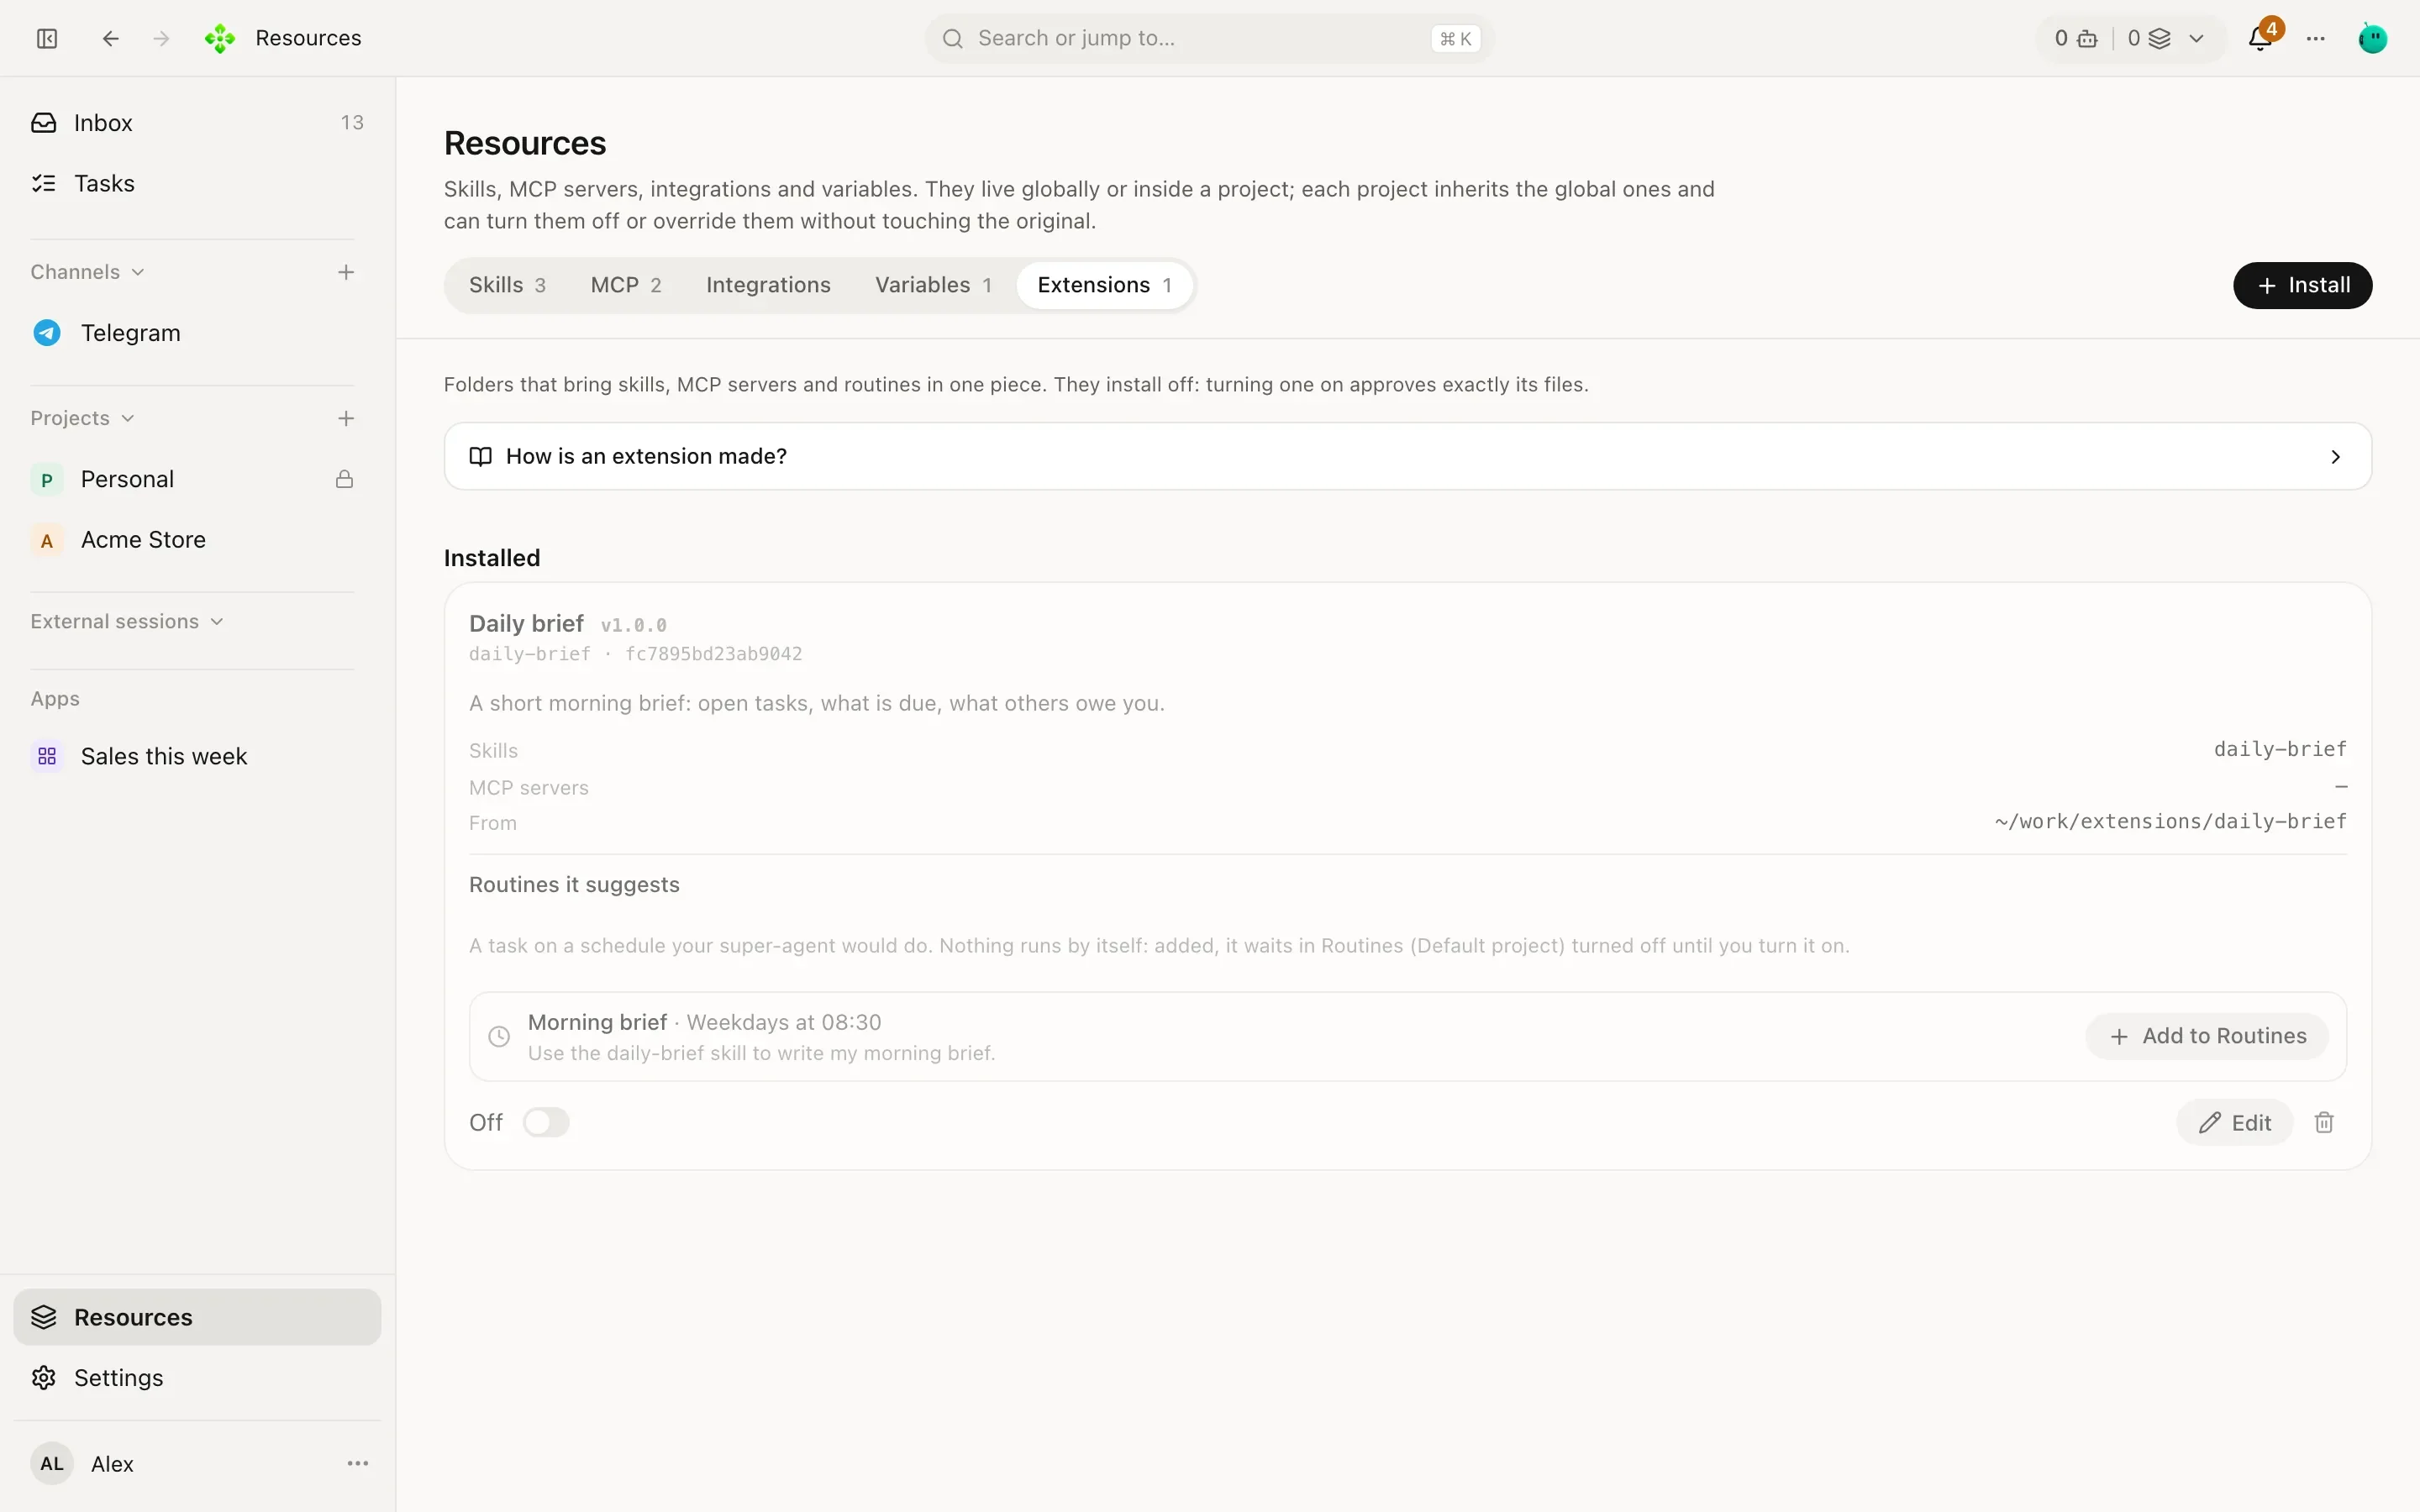Image resolution: width=2420 pixels, height=1512 pixels.
Task: Collapse the Projects section
Action: tap(82, 418)
